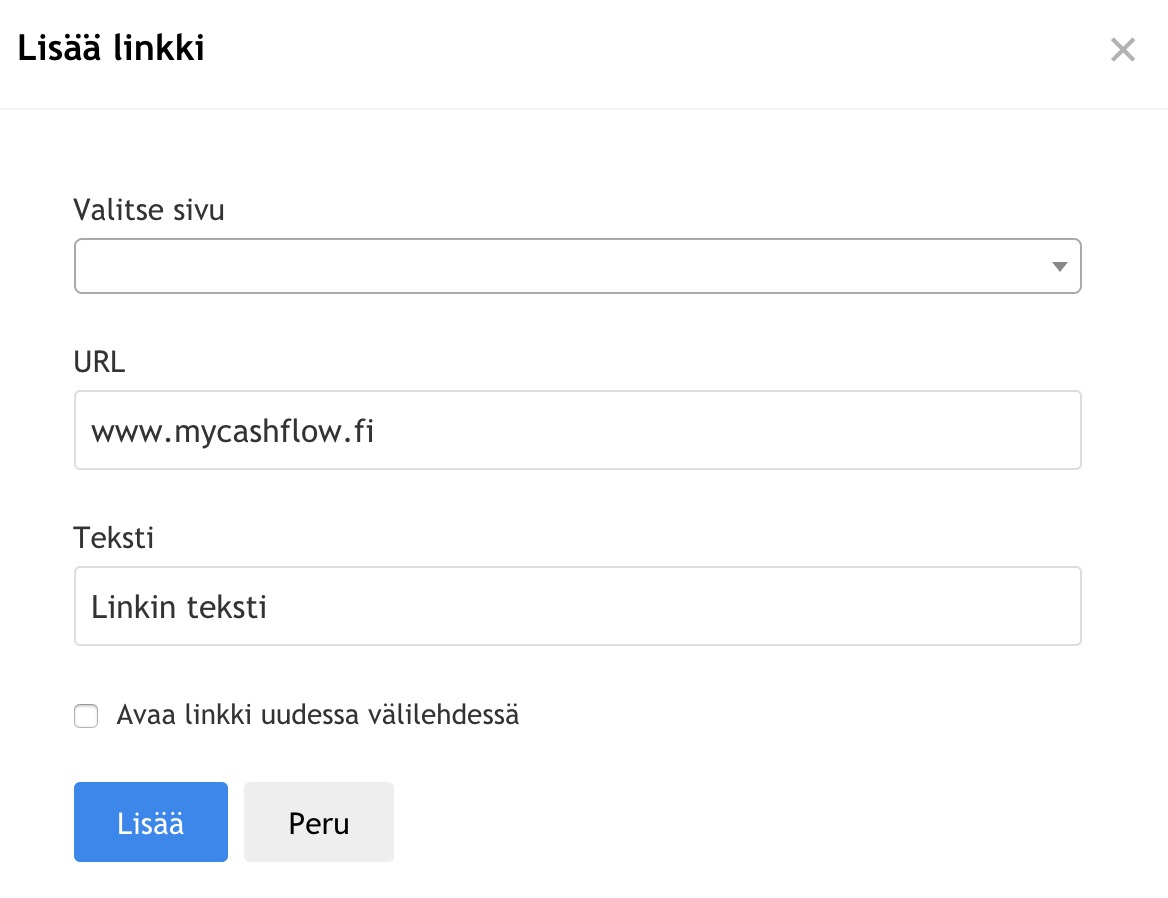Close the Lisää linkki dialog
This screenshot has height=898, width=1168.
[1123, 50]
